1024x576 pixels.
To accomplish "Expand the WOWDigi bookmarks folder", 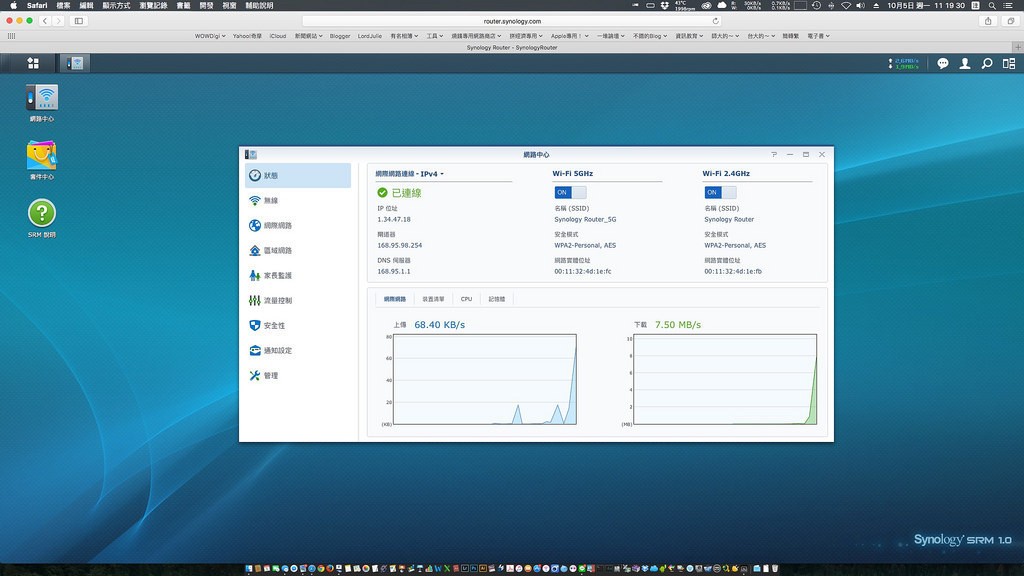I will [210, 36].
